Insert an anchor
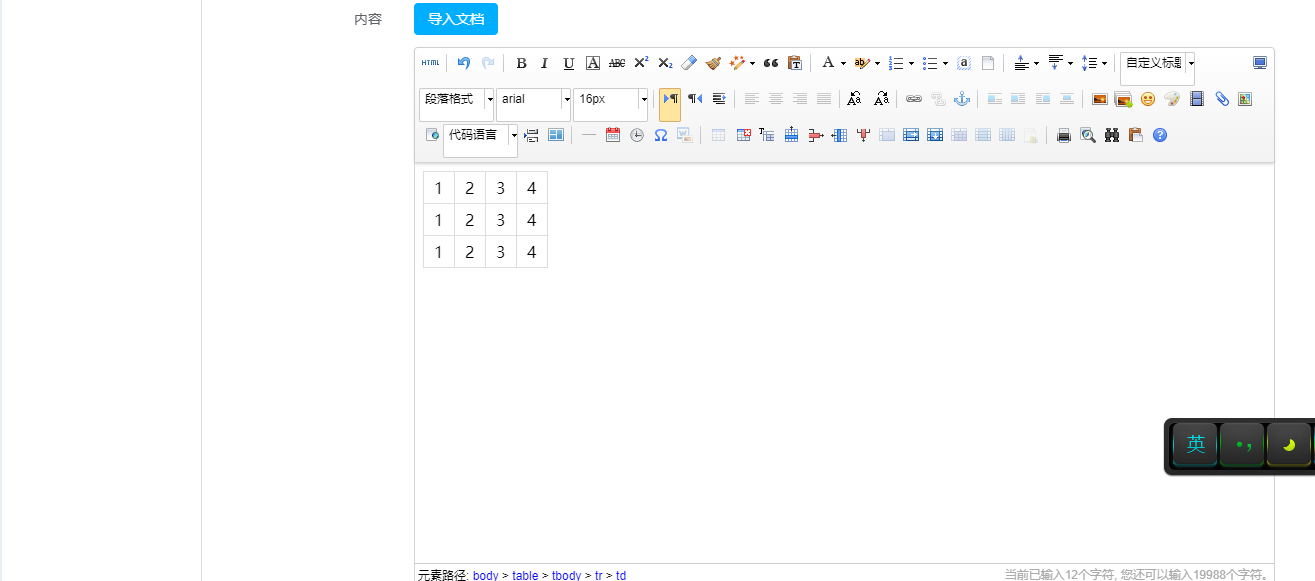Screen dimensions: 1315x581 point(962,99)
